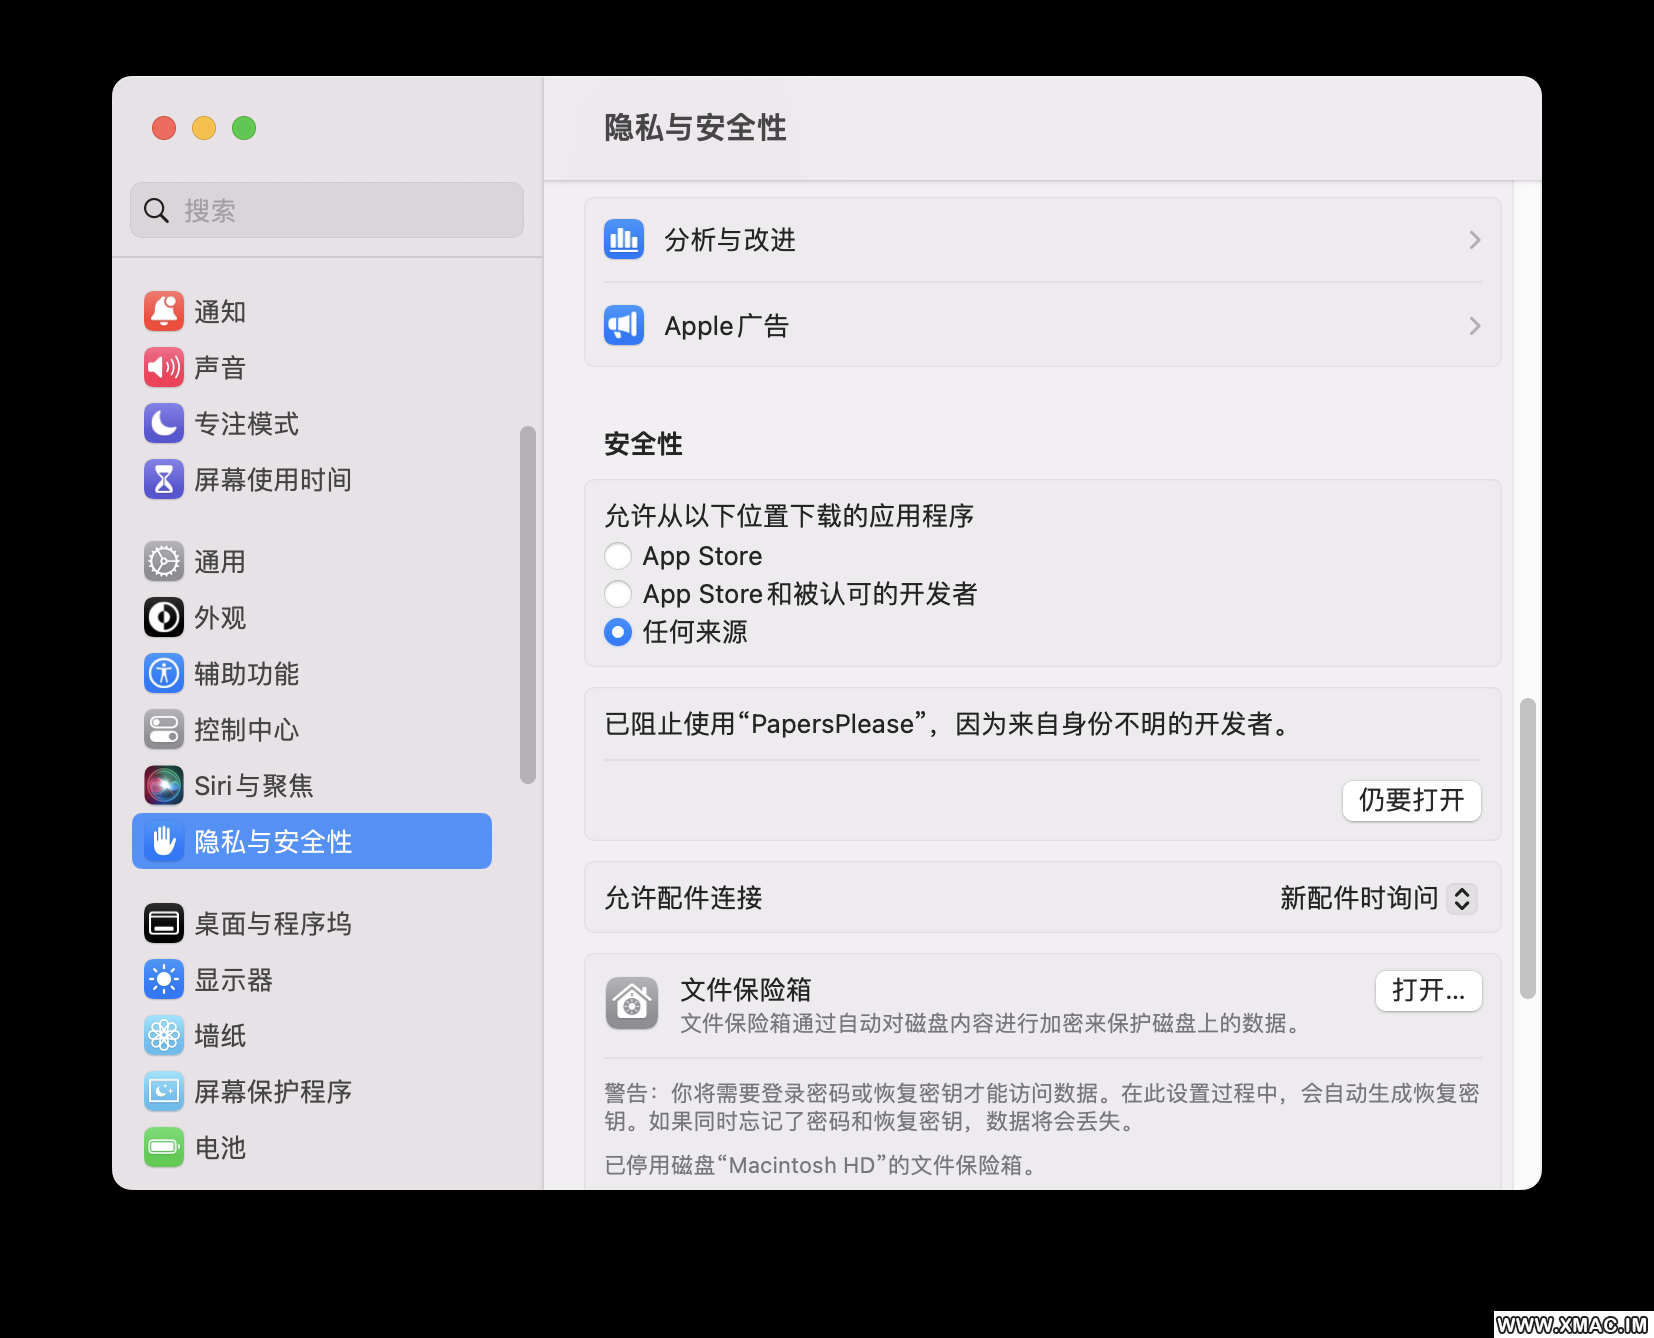Click the sidebar scrollbar thumb

pyautogui.click(x=528, y=605)
